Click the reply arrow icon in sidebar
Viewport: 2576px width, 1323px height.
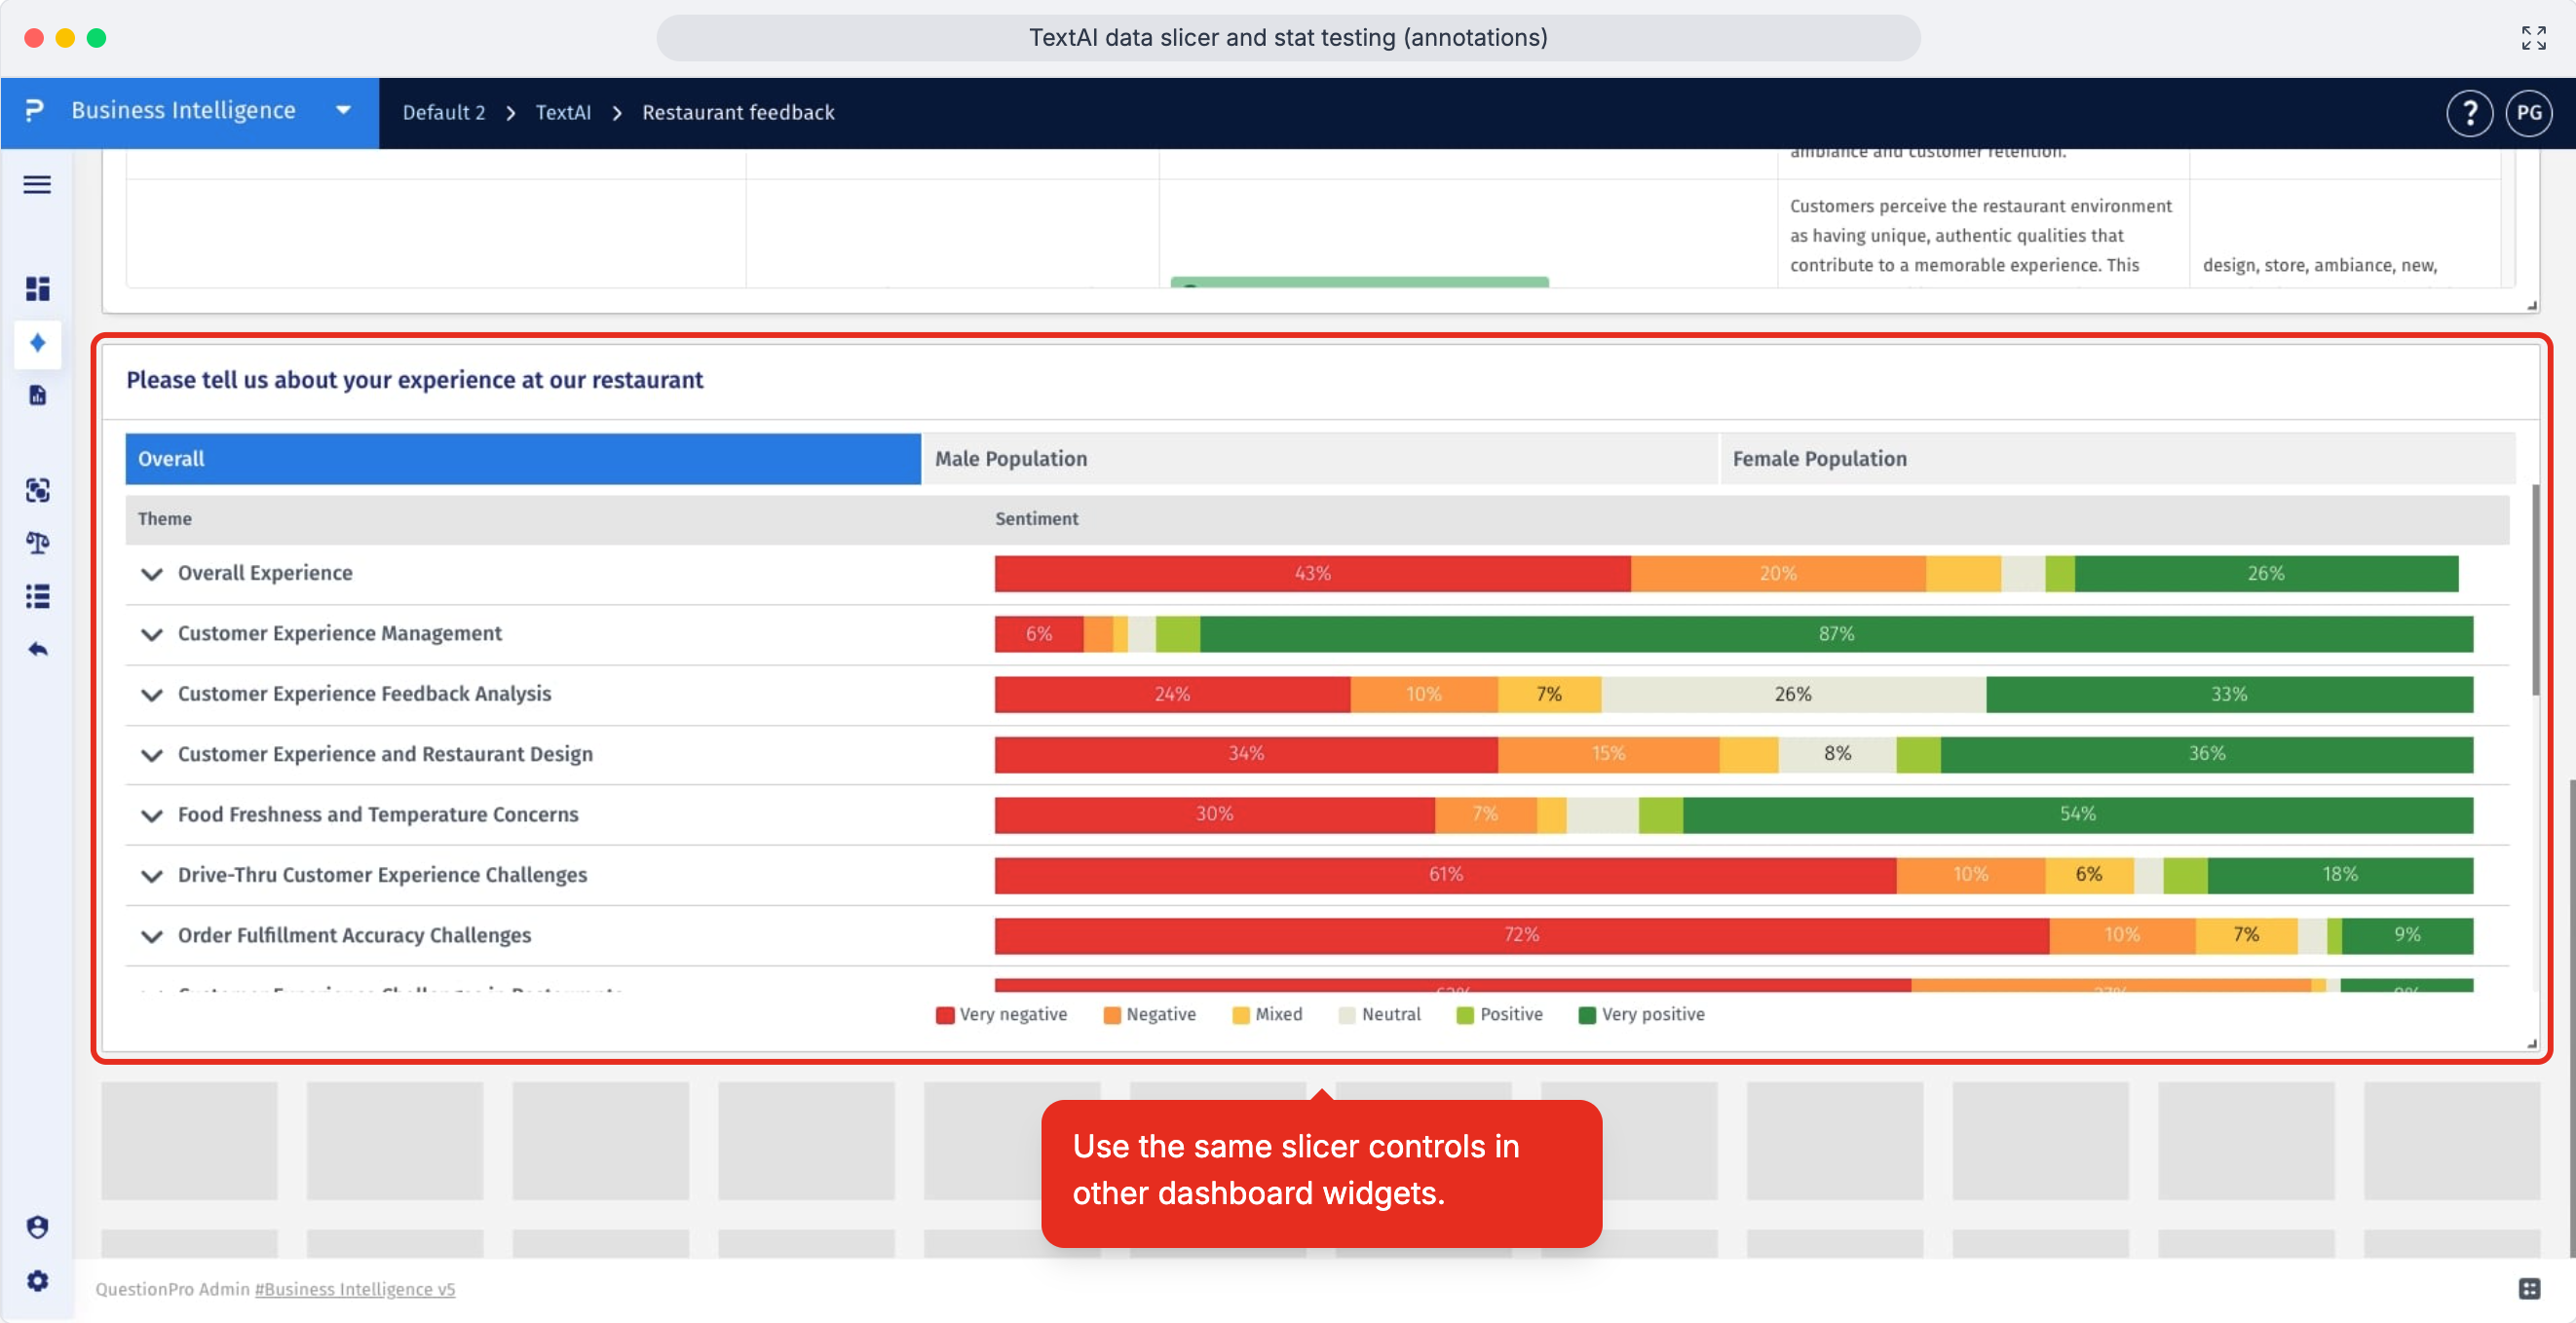(x=37, y=649)
